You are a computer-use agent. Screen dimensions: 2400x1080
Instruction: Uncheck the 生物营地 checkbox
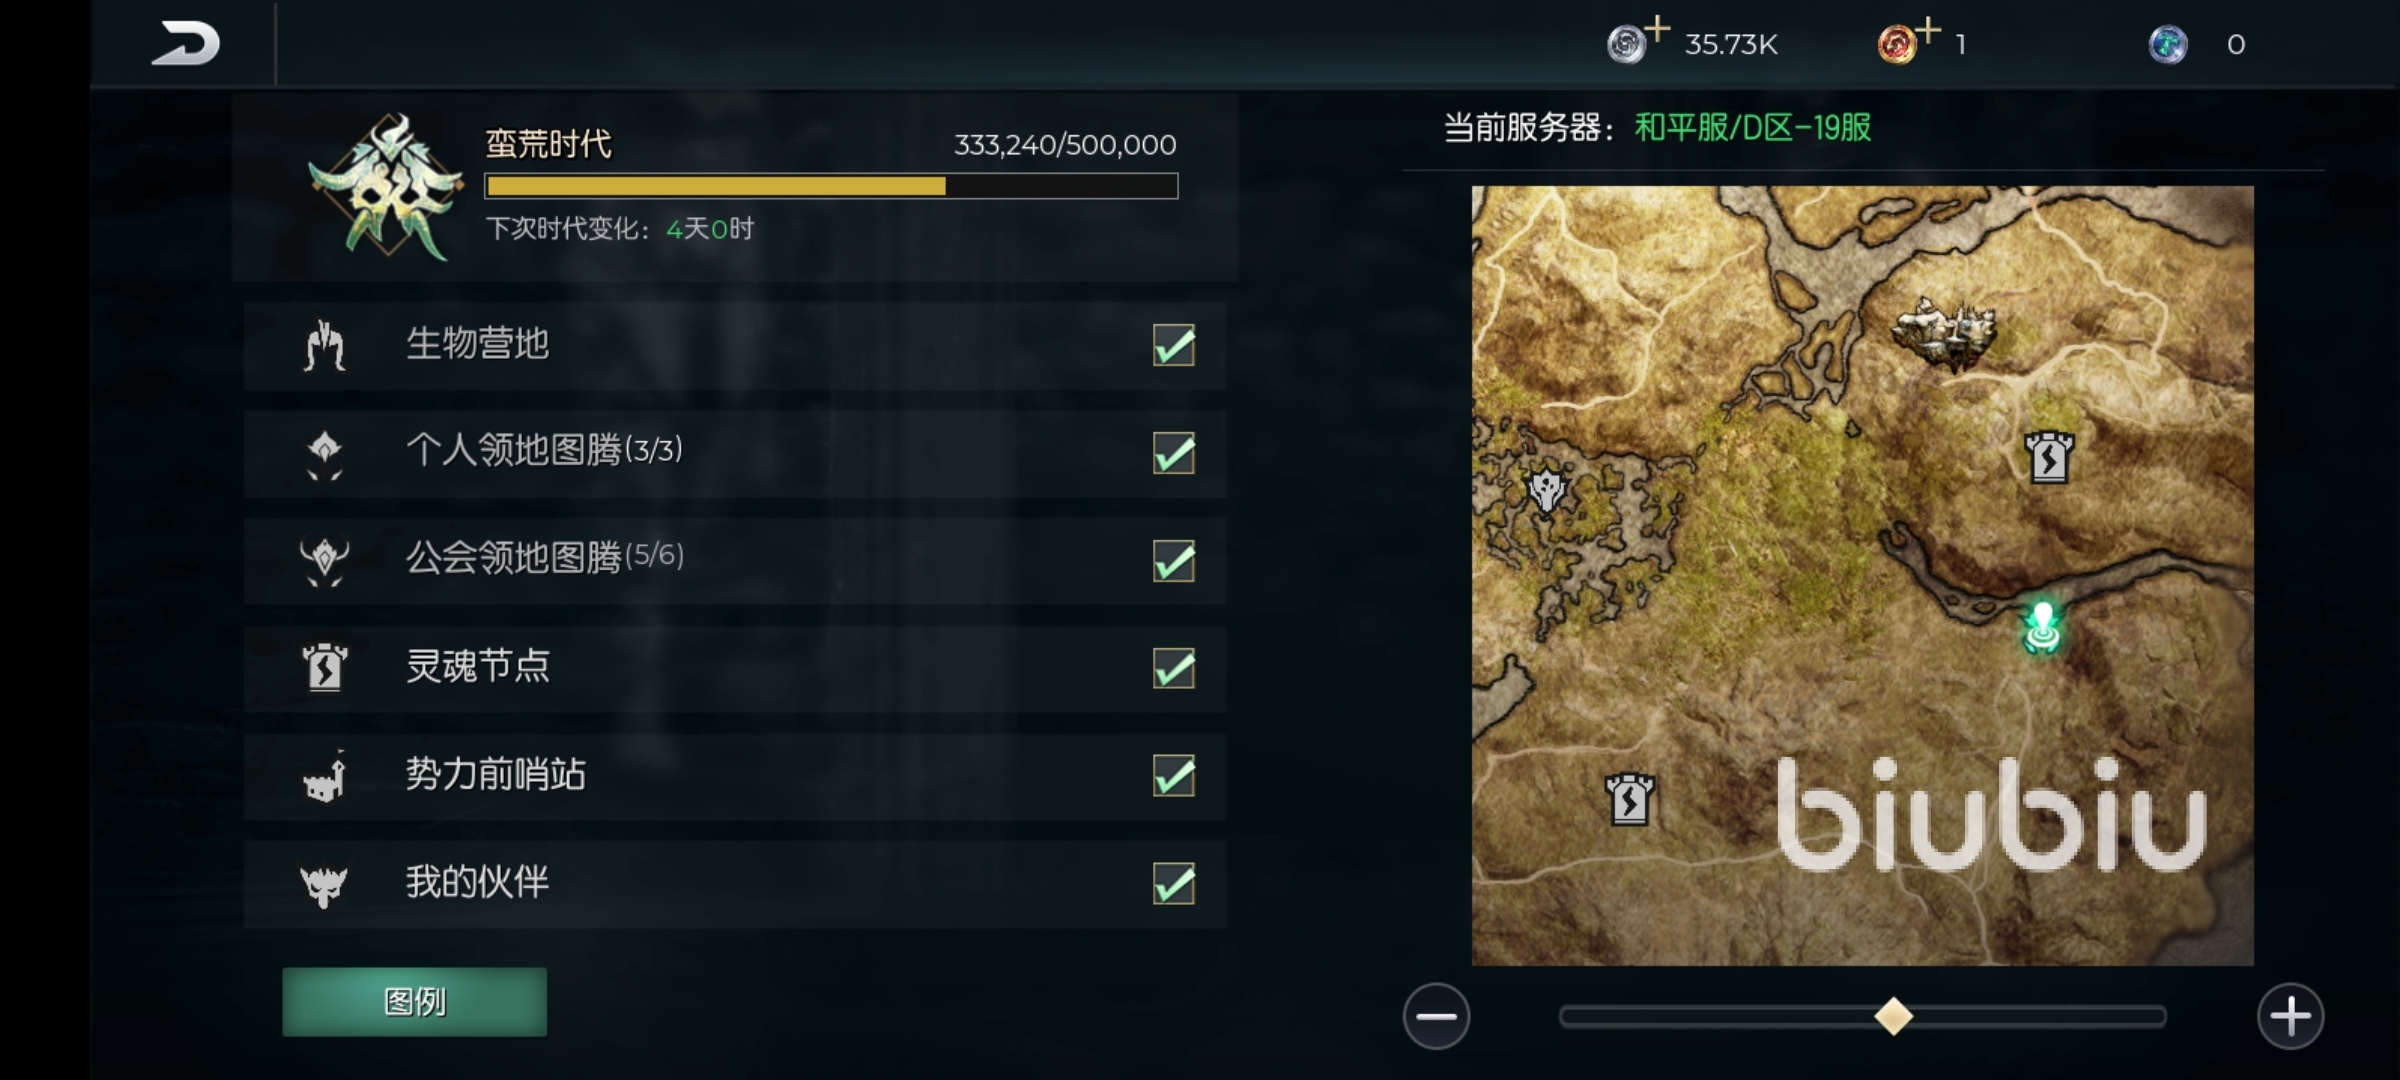(1174, 345)
